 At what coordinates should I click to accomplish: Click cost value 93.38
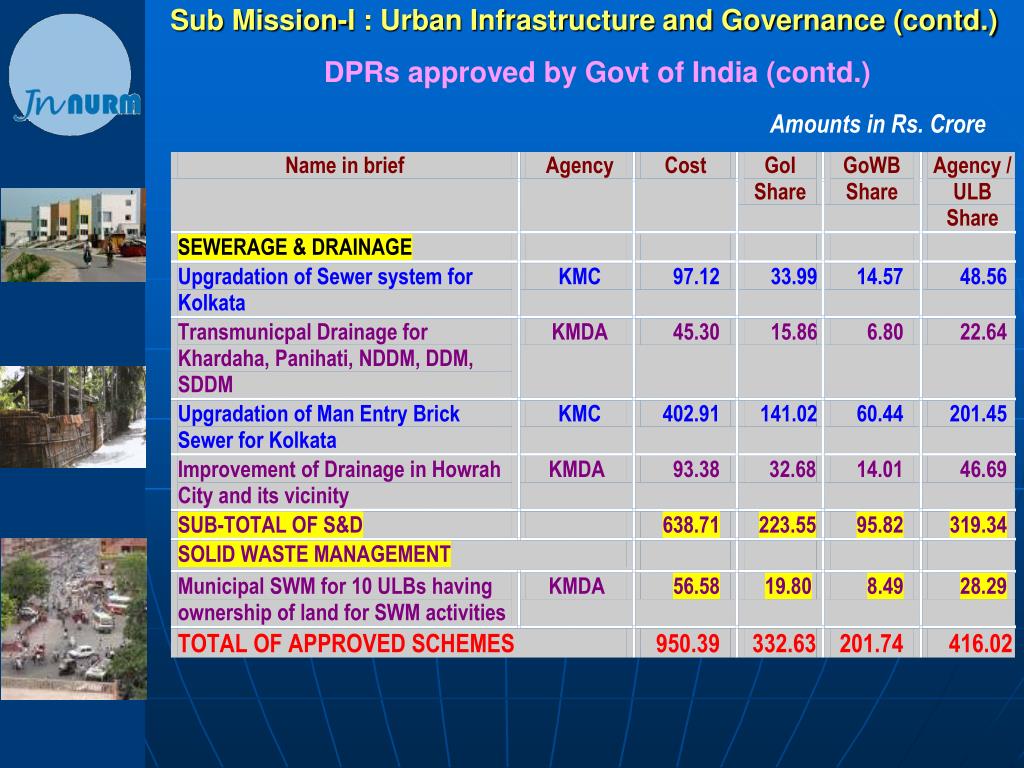[696, 470]
